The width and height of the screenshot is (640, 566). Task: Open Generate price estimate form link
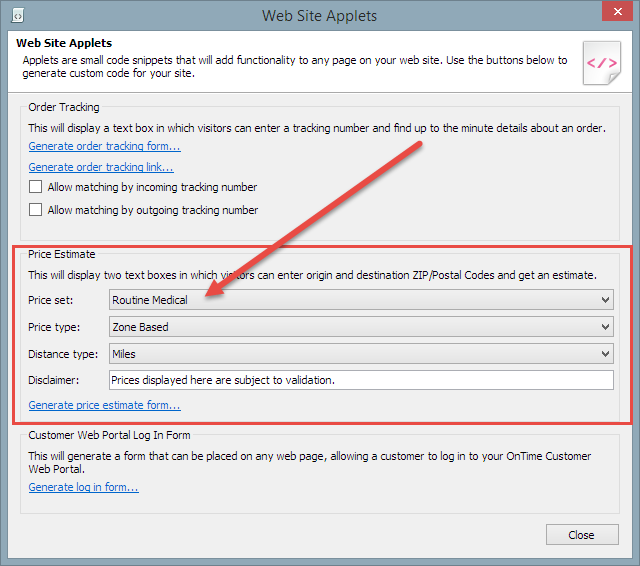pos(104,405)
